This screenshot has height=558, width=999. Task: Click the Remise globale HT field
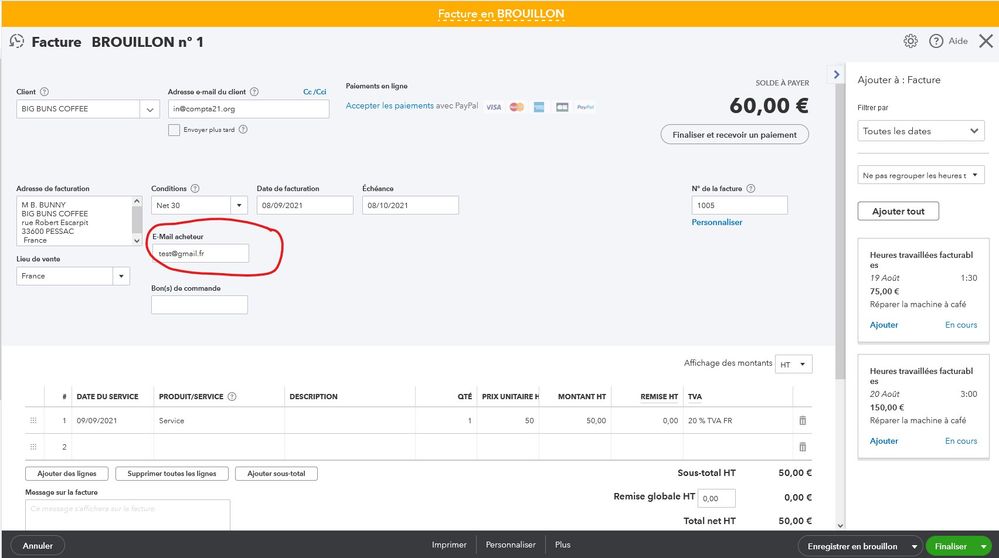[x=717, y=498]
